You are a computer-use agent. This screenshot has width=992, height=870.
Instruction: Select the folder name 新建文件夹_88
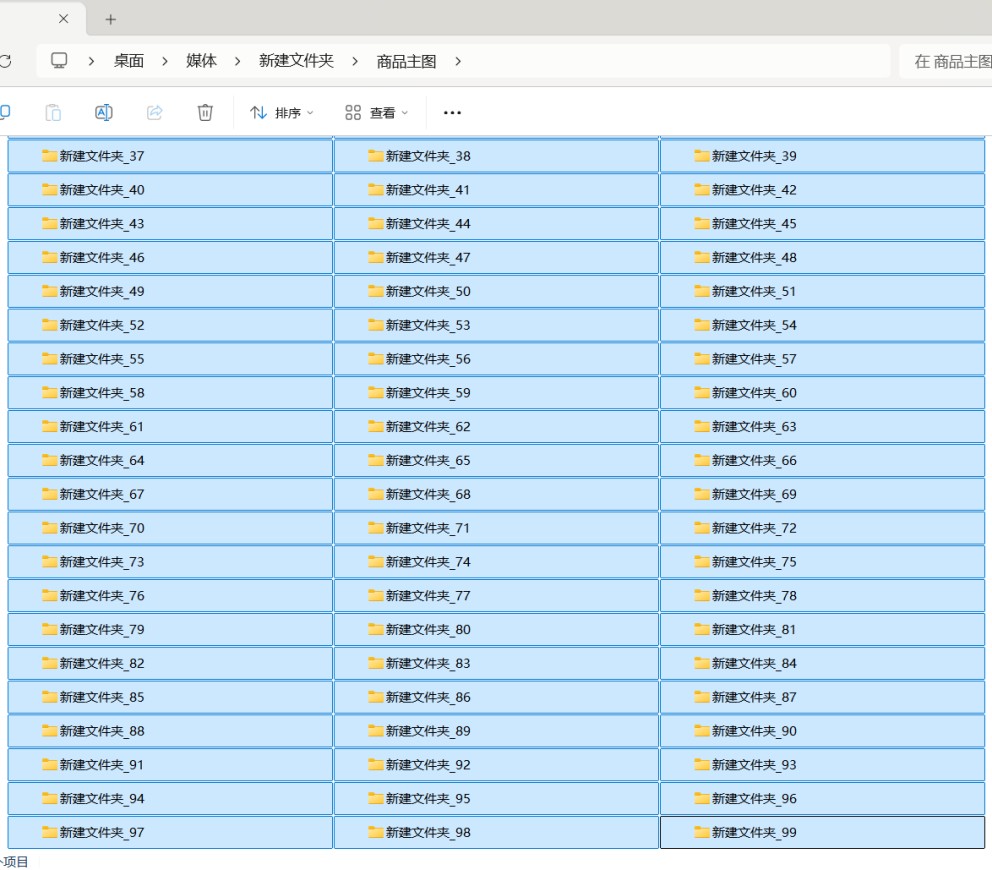[x=102, y=731]
